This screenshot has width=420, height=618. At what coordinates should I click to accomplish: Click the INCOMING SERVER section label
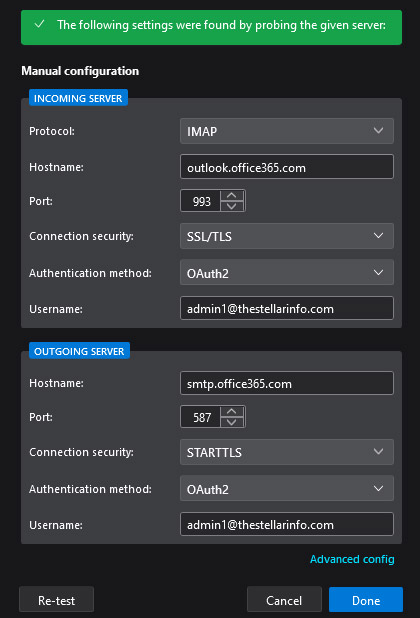coord(78,98)
